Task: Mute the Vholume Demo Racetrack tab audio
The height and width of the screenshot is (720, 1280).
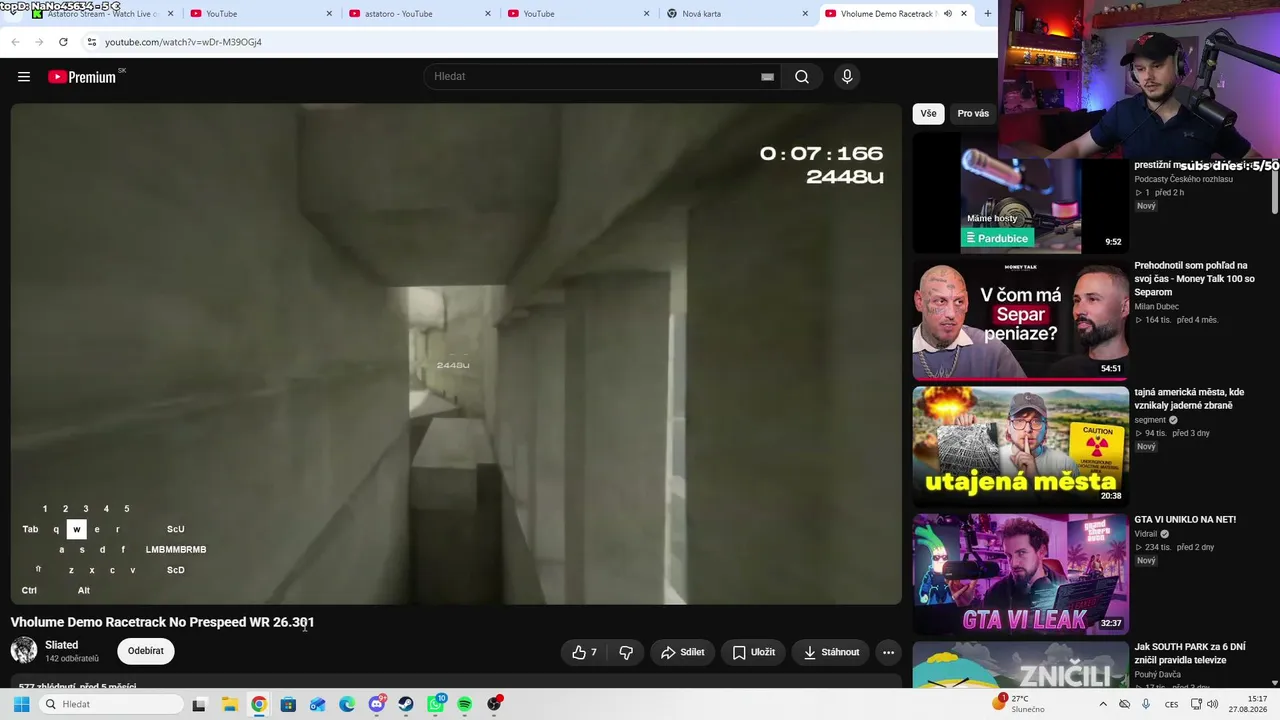Action: tap(947, 14)
